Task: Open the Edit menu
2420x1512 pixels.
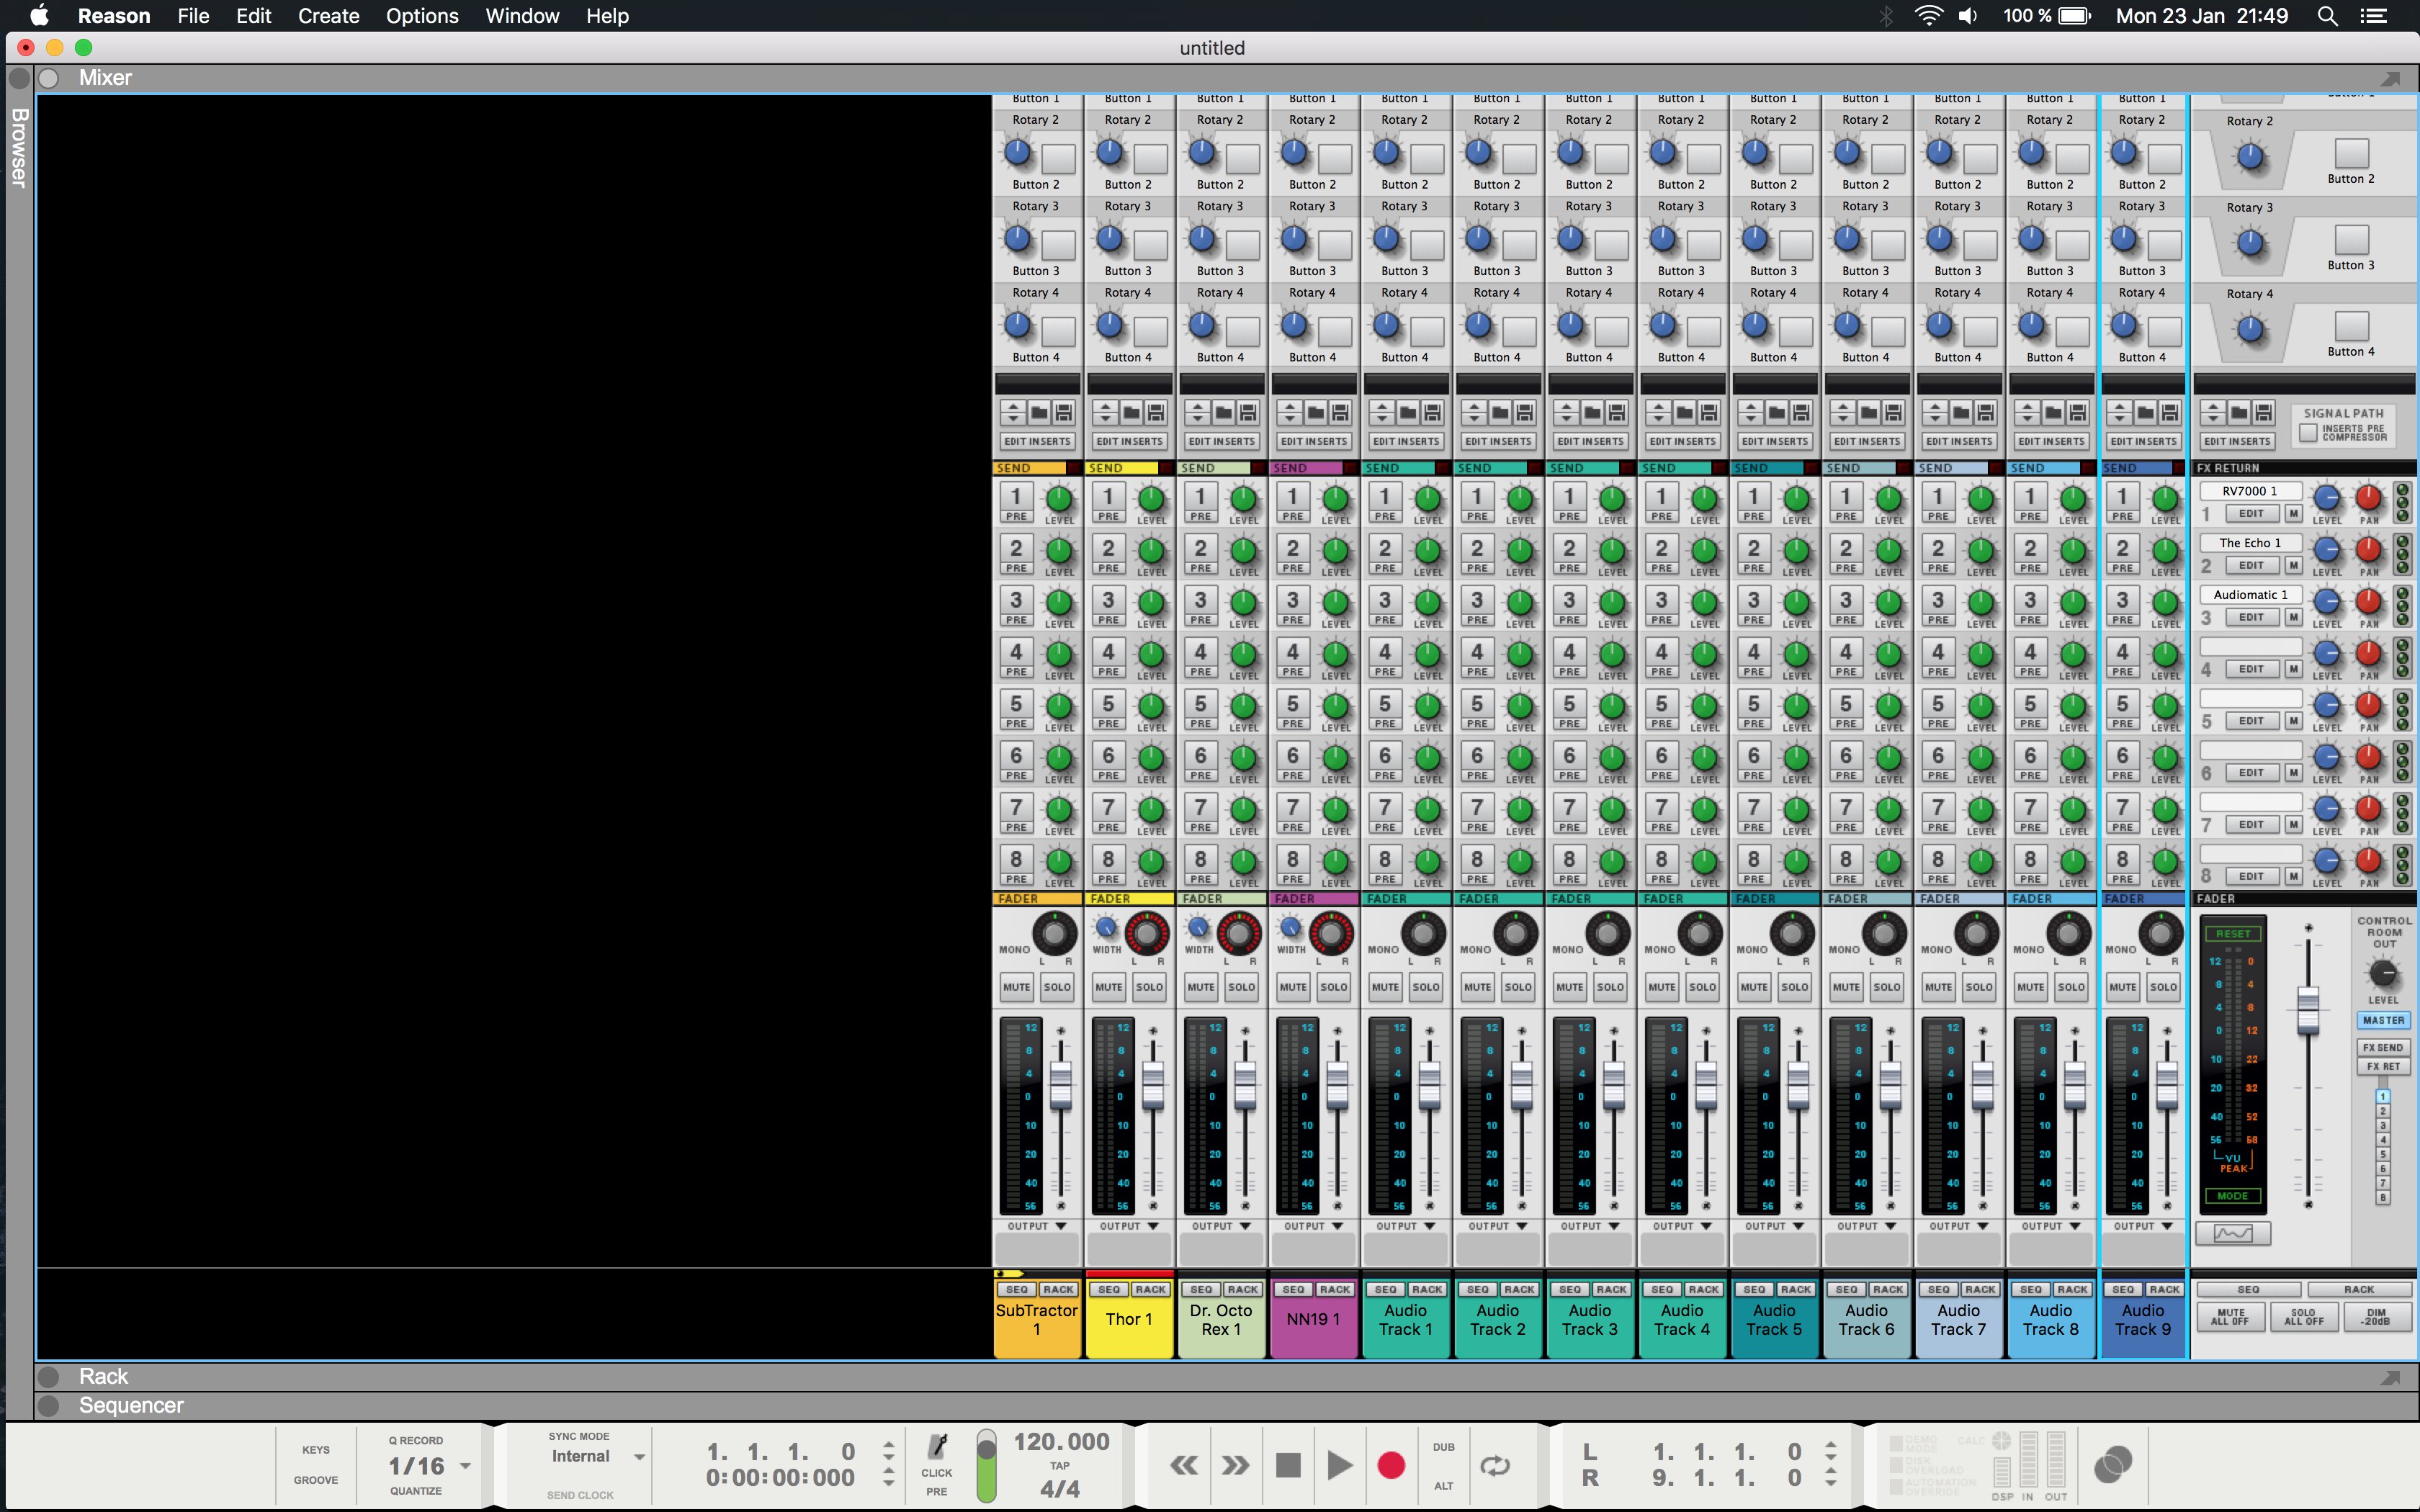Action: 254,16
